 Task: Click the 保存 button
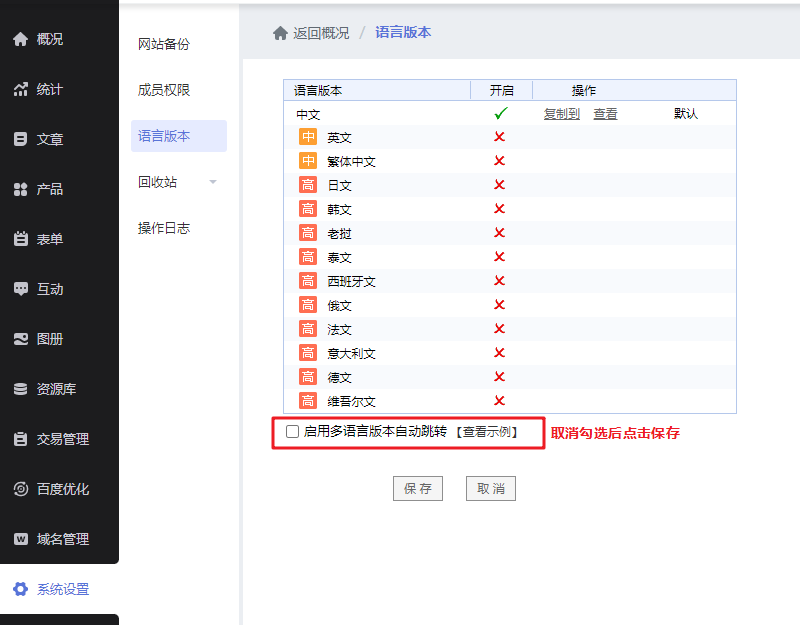[418, 488]
